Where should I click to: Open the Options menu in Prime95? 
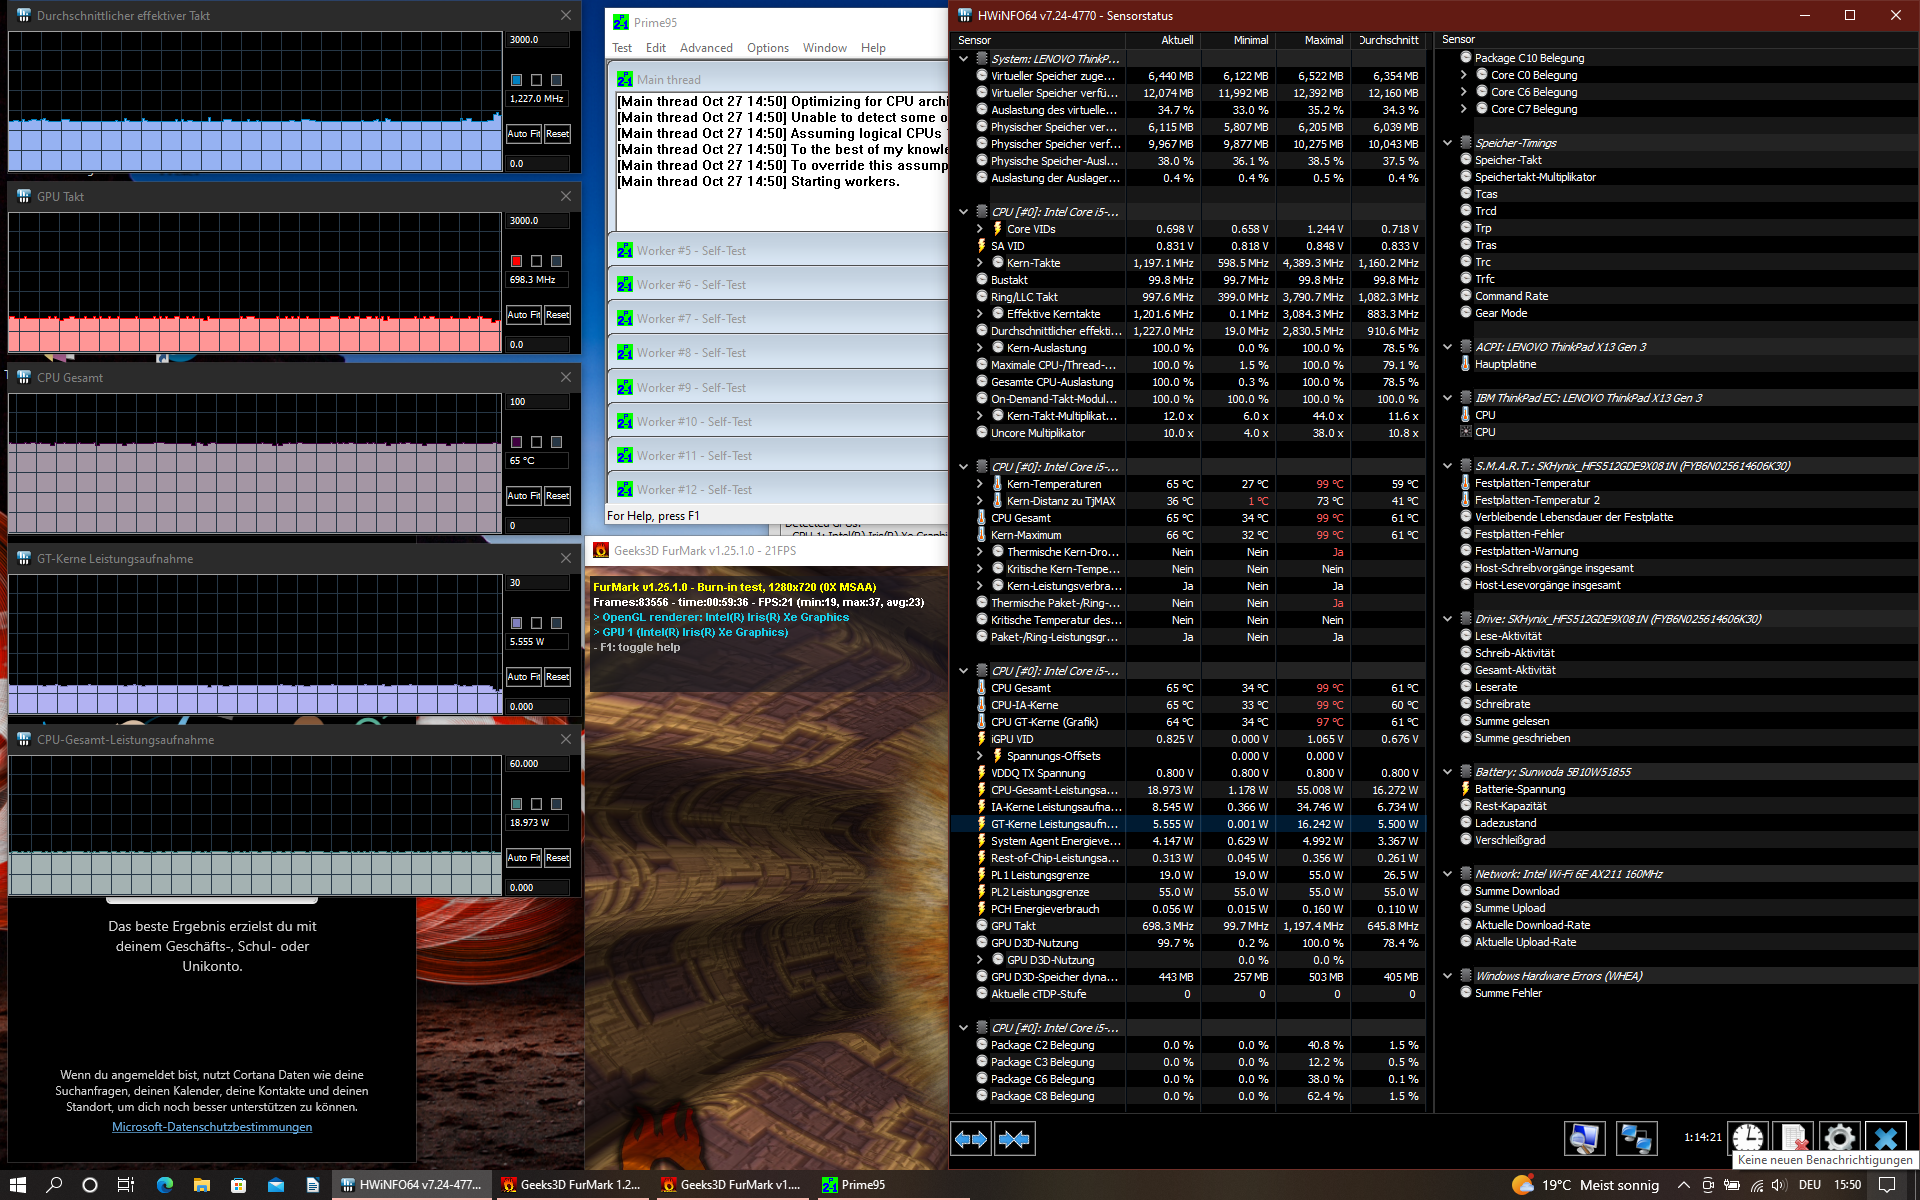[767, 48]
